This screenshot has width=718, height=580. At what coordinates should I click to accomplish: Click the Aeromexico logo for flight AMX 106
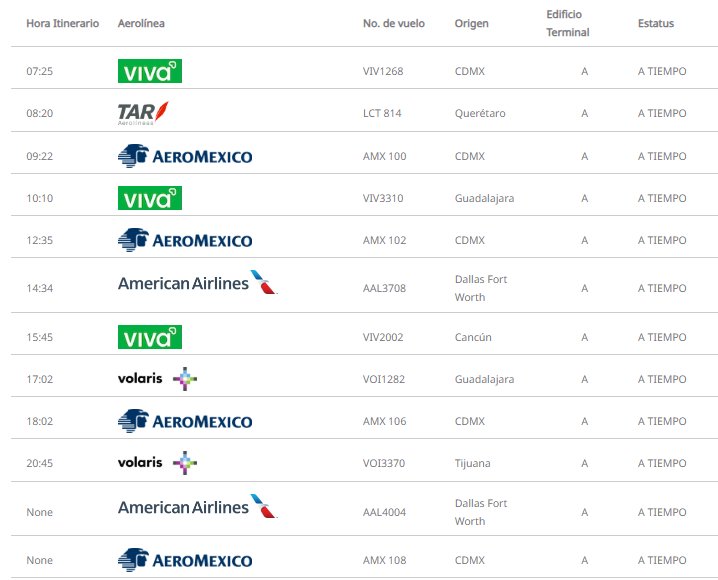[185, 421]
